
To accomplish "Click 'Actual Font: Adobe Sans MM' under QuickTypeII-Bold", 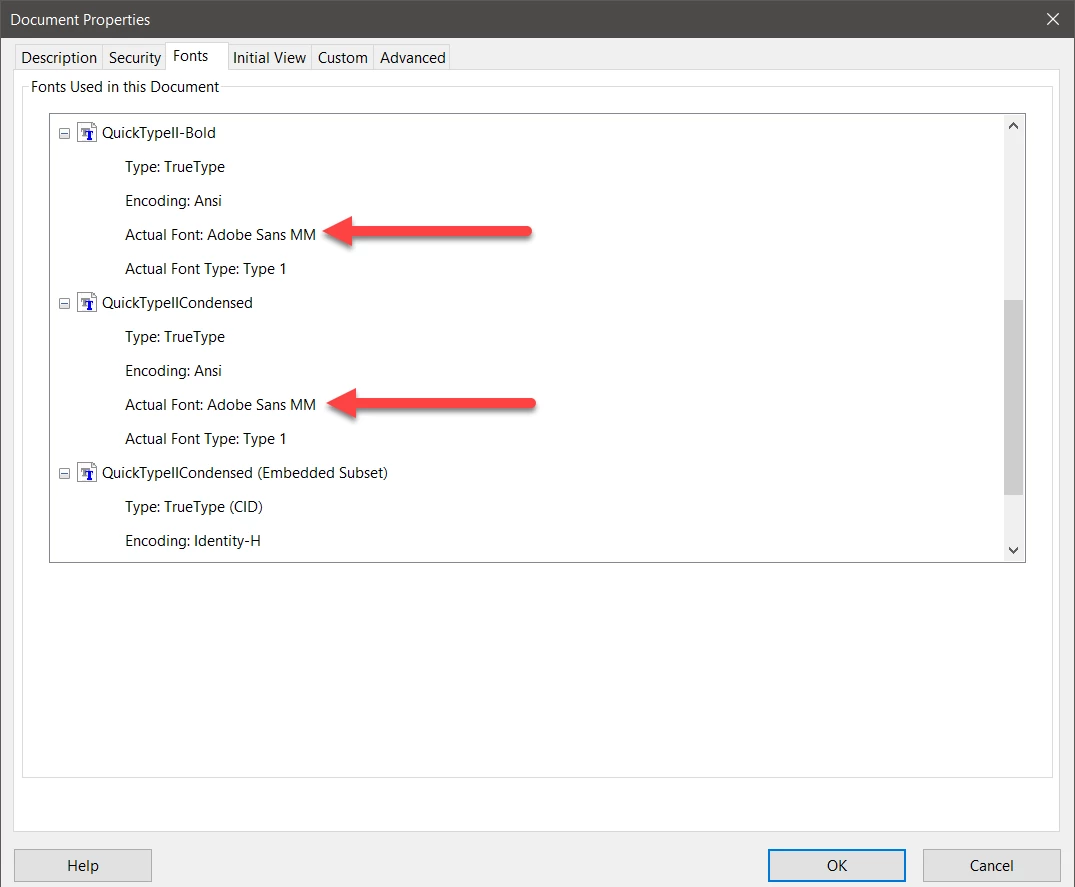I will click(220, 235).
